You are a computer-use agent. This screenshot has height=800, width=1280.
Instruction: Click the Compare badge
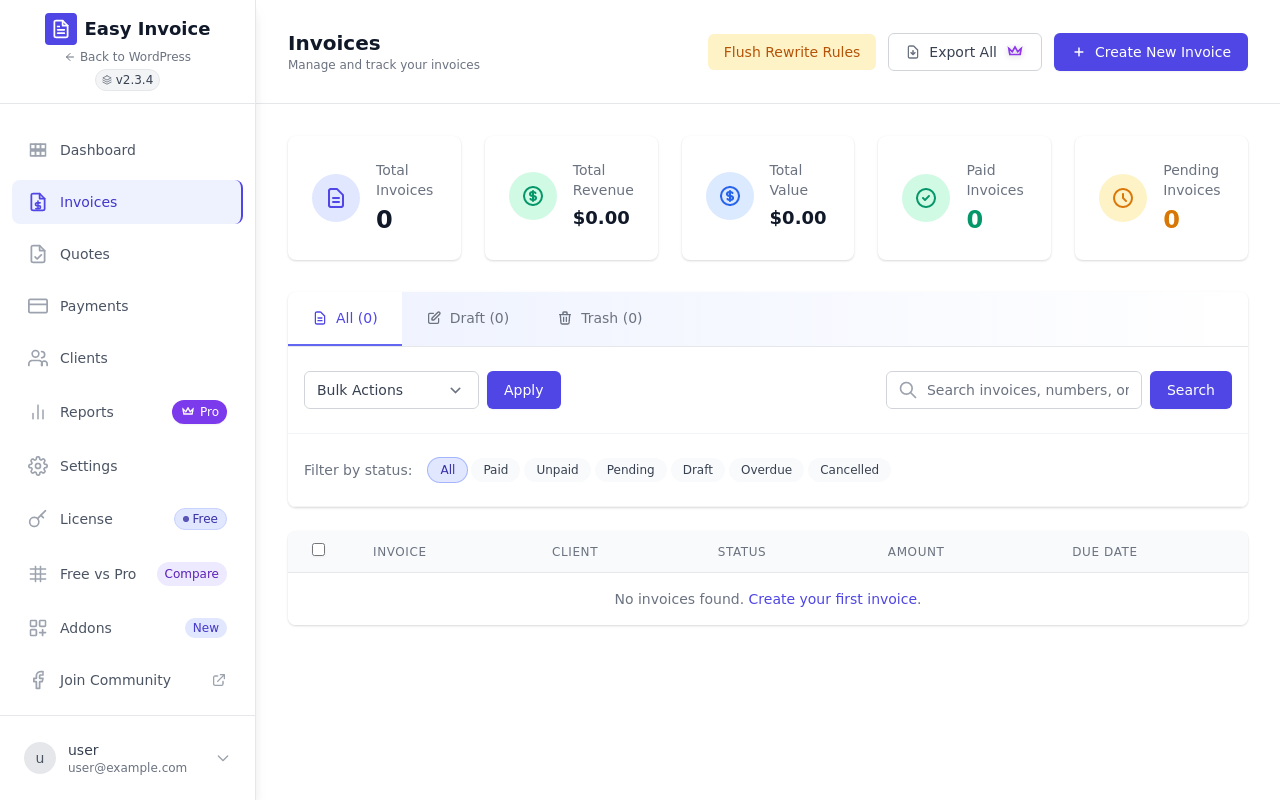192,574
